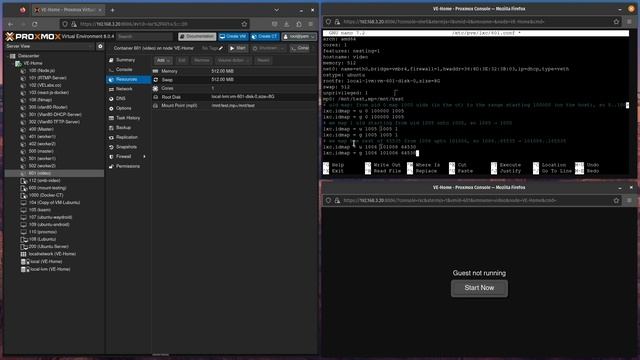Click the Start container button

coord(238,48)
